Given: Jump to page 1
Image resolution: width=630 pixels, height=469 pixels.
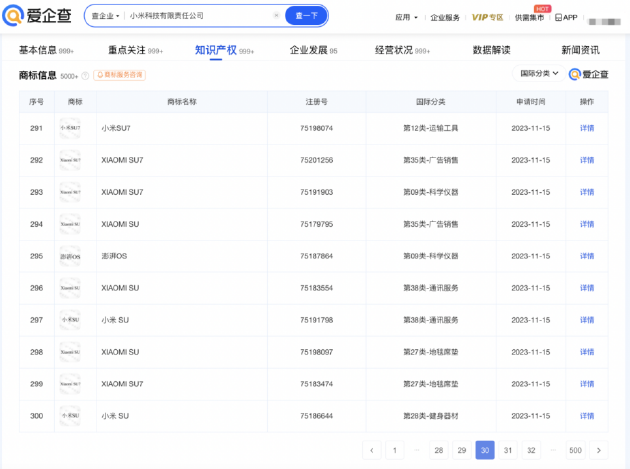Looking at the screenshot, I should coord(395,450).
